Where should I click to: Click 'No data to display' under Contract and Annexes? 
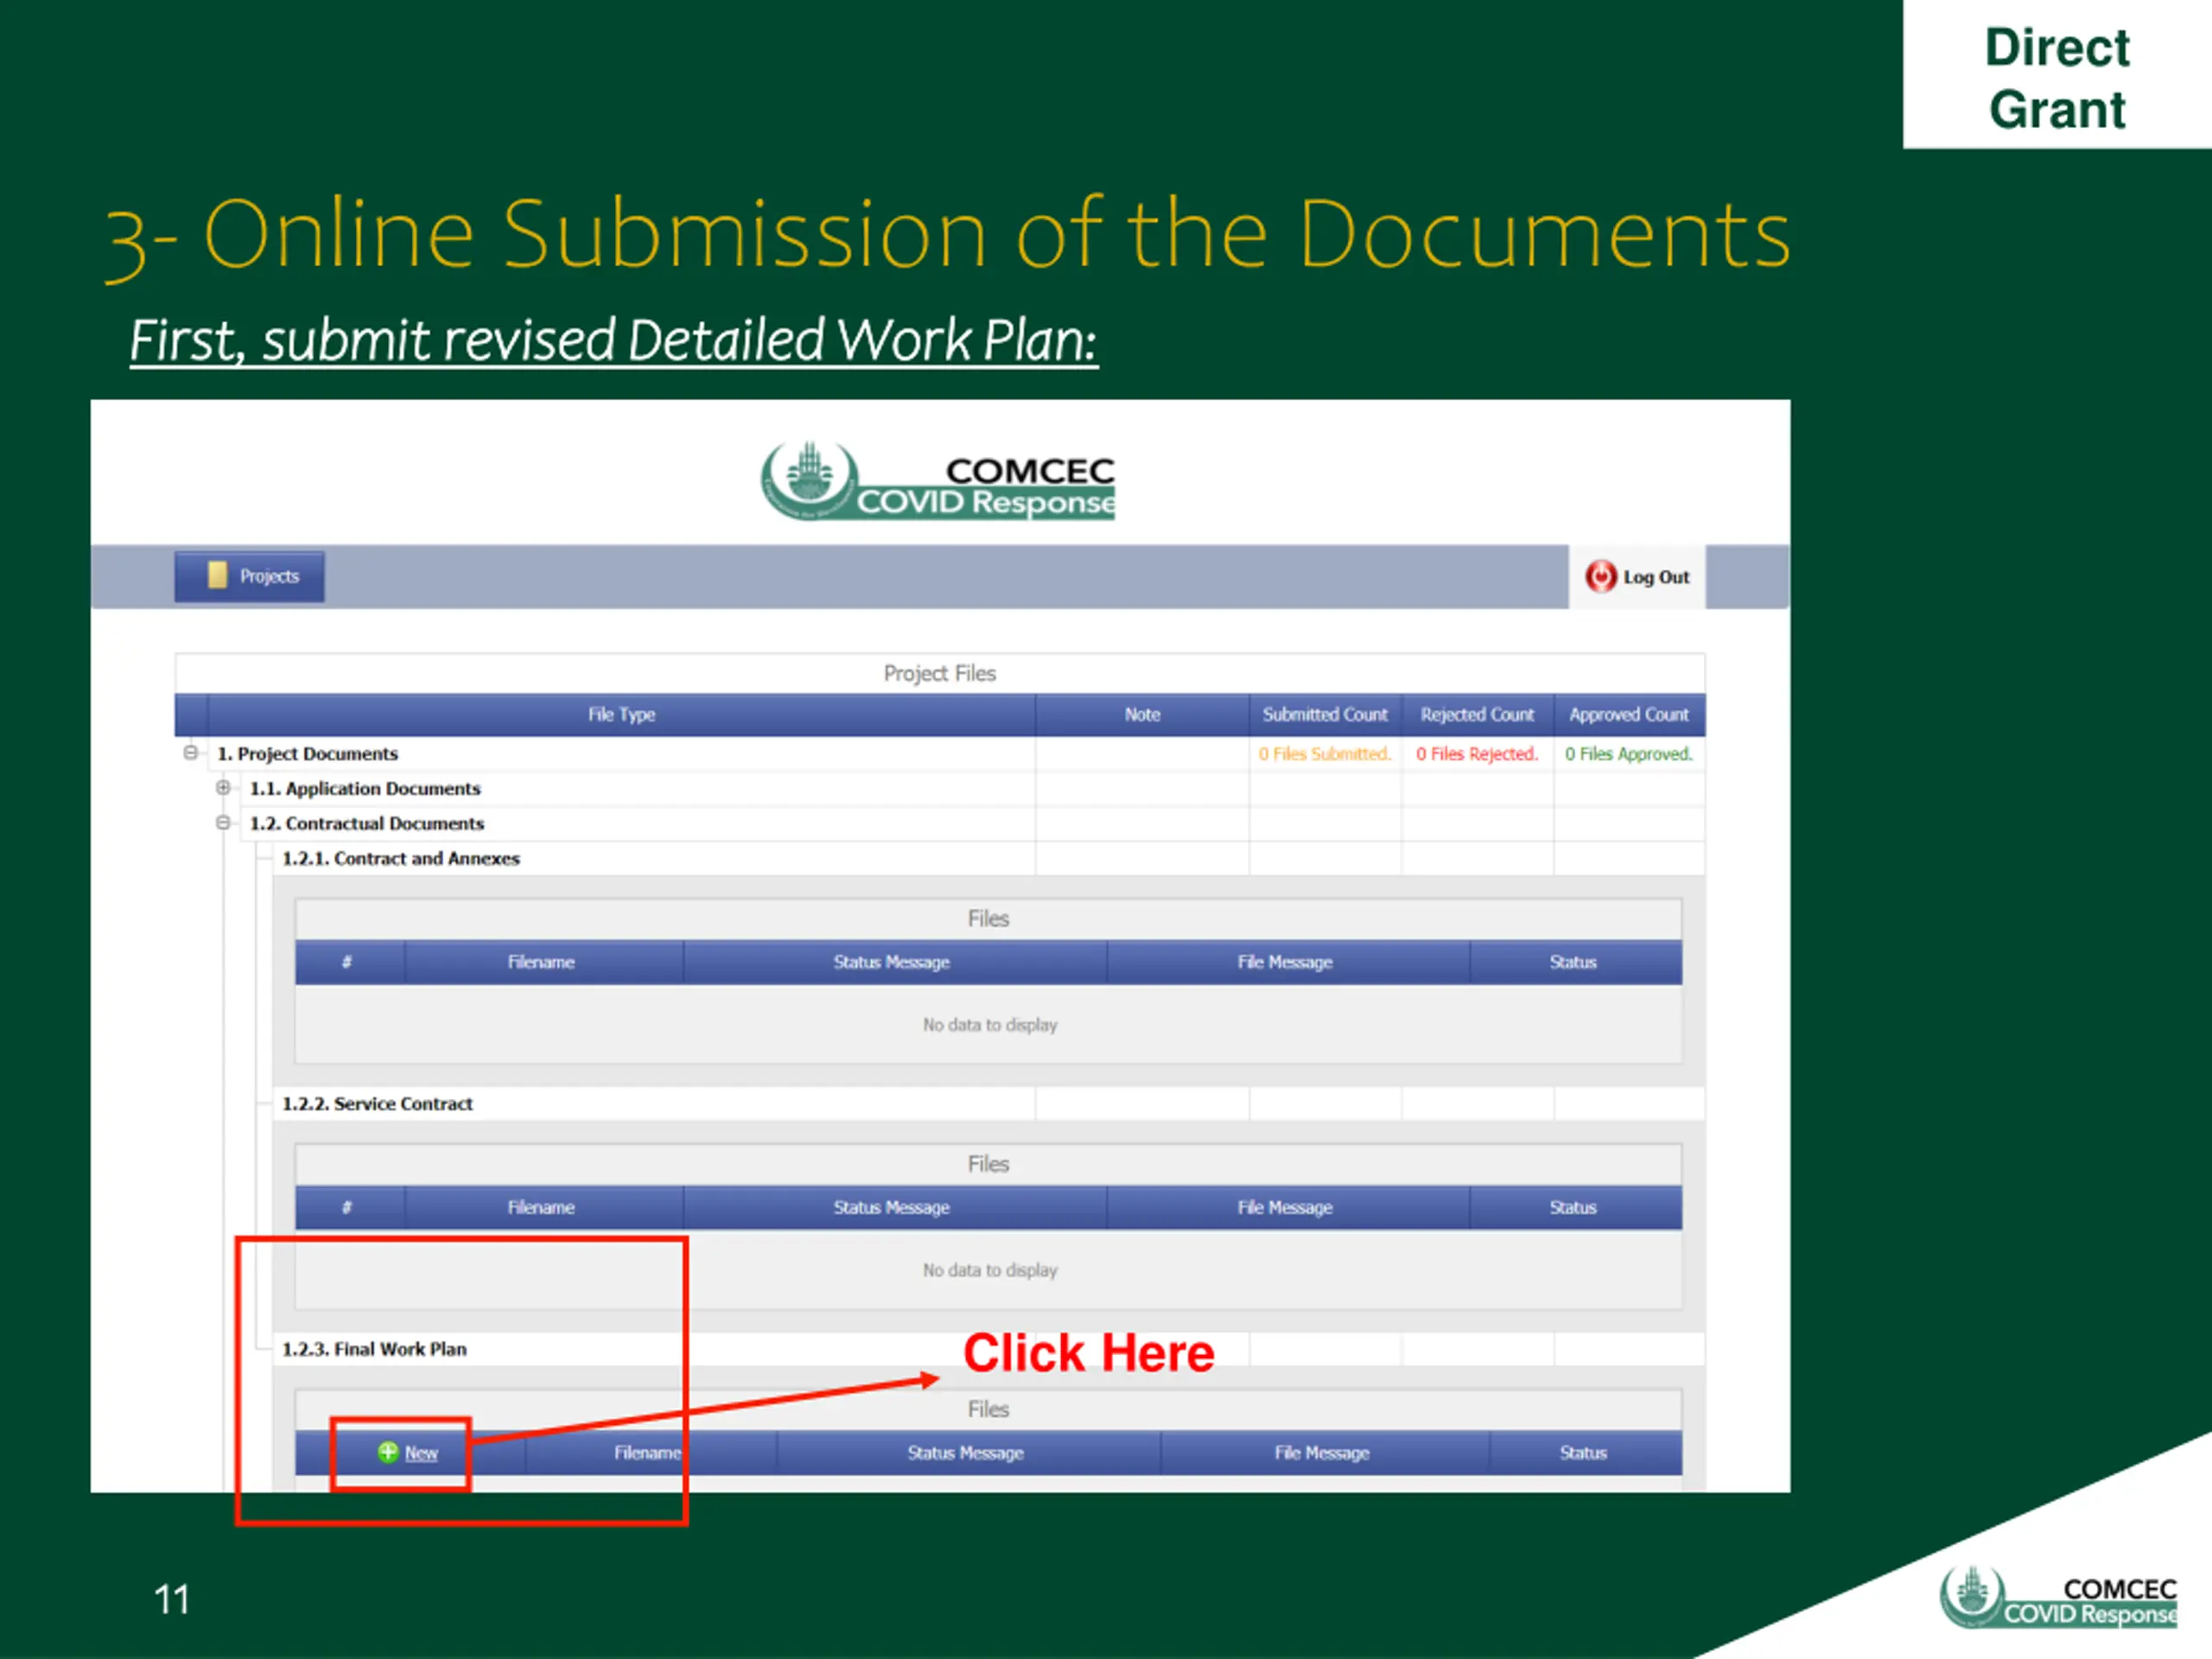click(990, 1025)
